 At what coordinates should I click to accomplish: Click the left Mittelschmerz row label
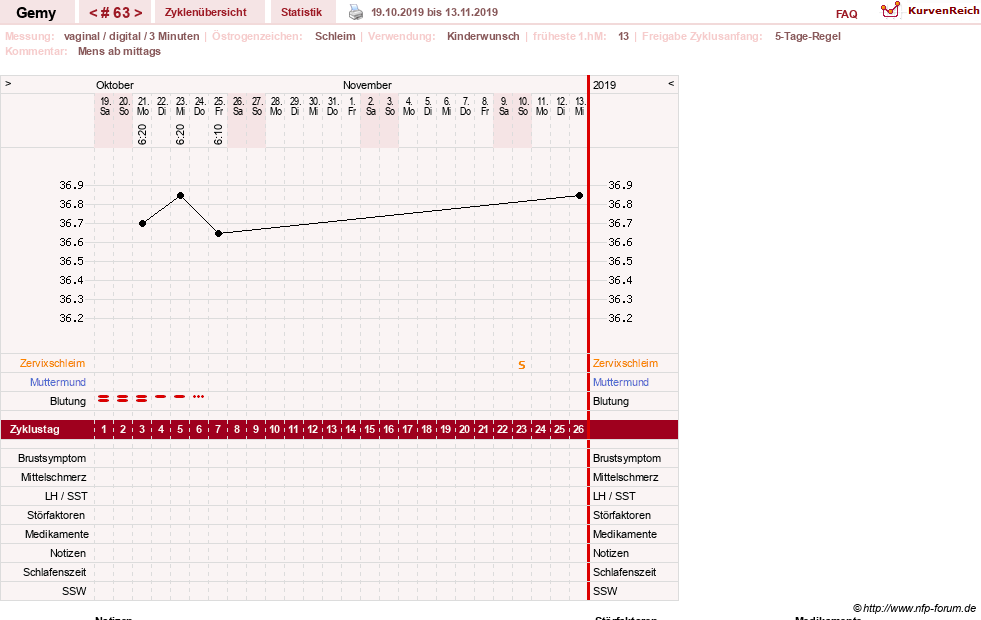click(x=54, y=477)
